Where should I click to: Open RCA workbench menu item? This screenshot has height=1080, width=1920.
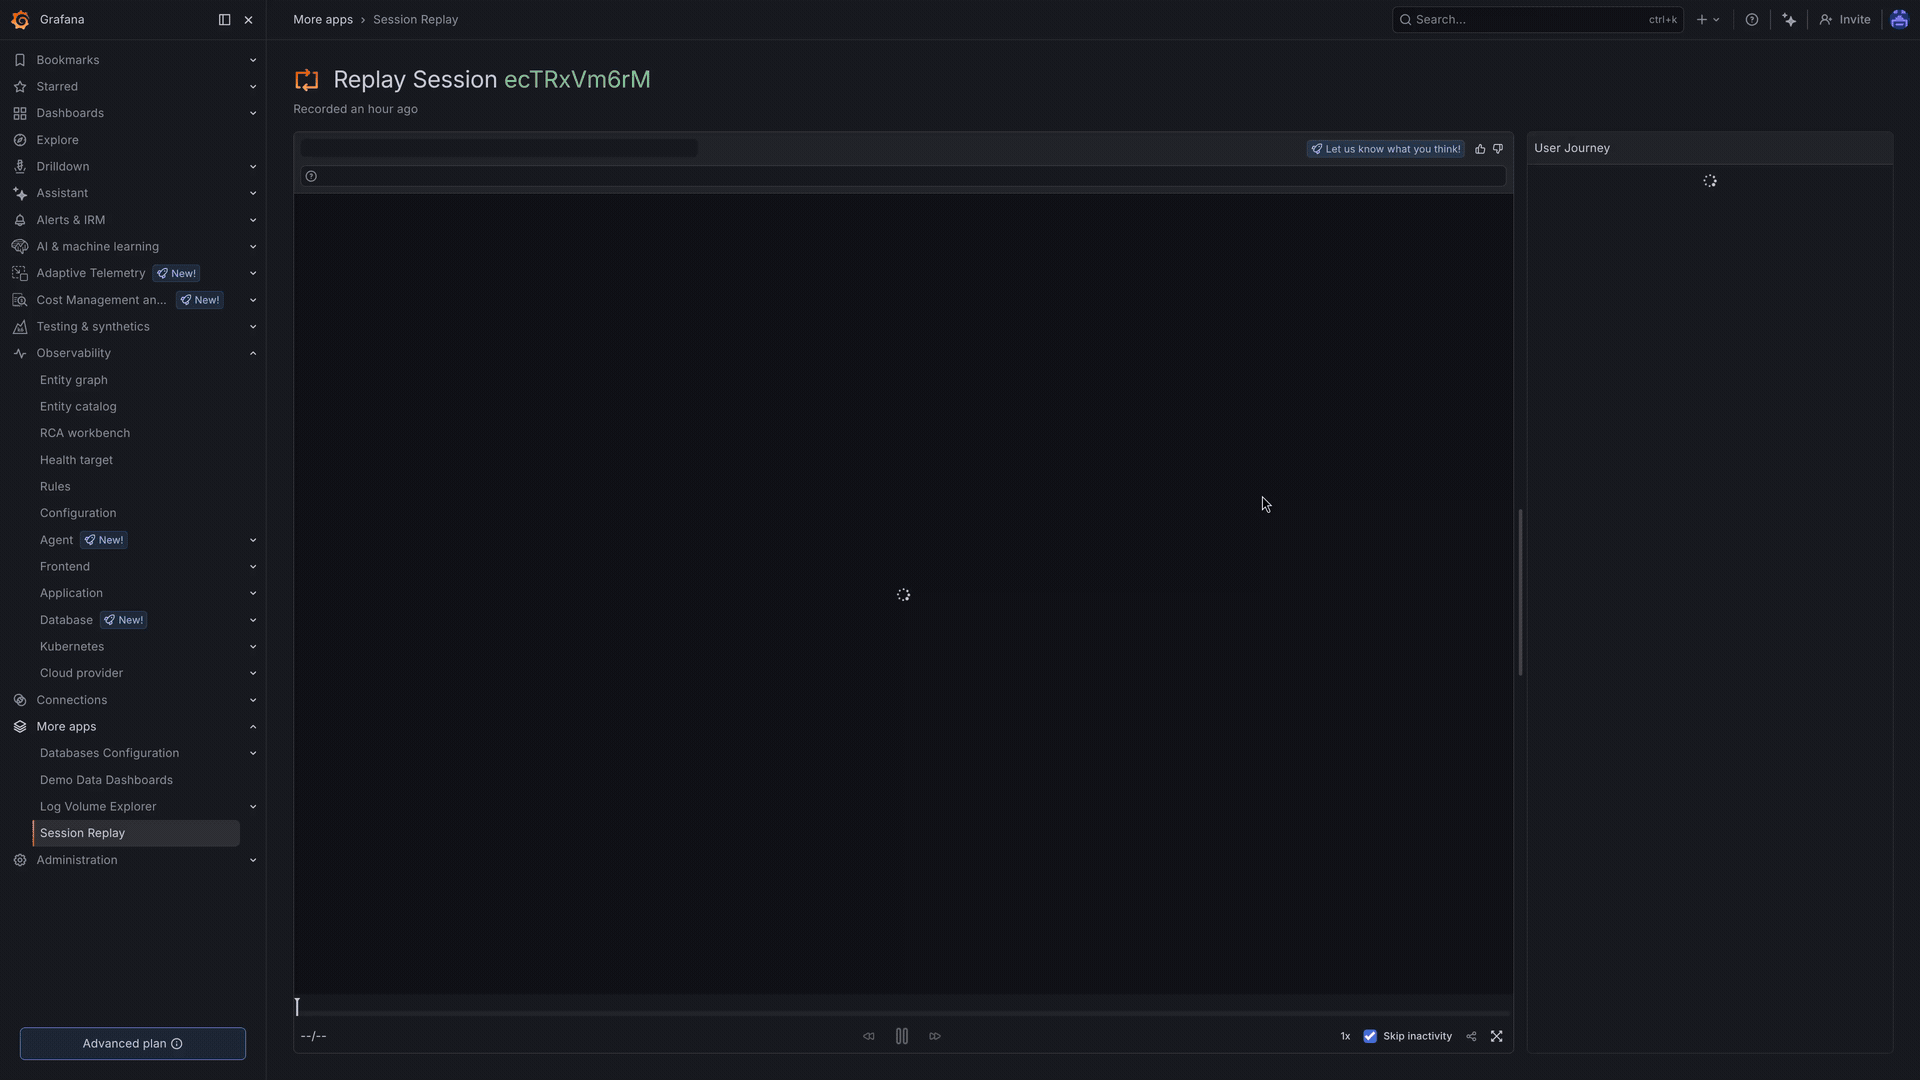[85, 433]
